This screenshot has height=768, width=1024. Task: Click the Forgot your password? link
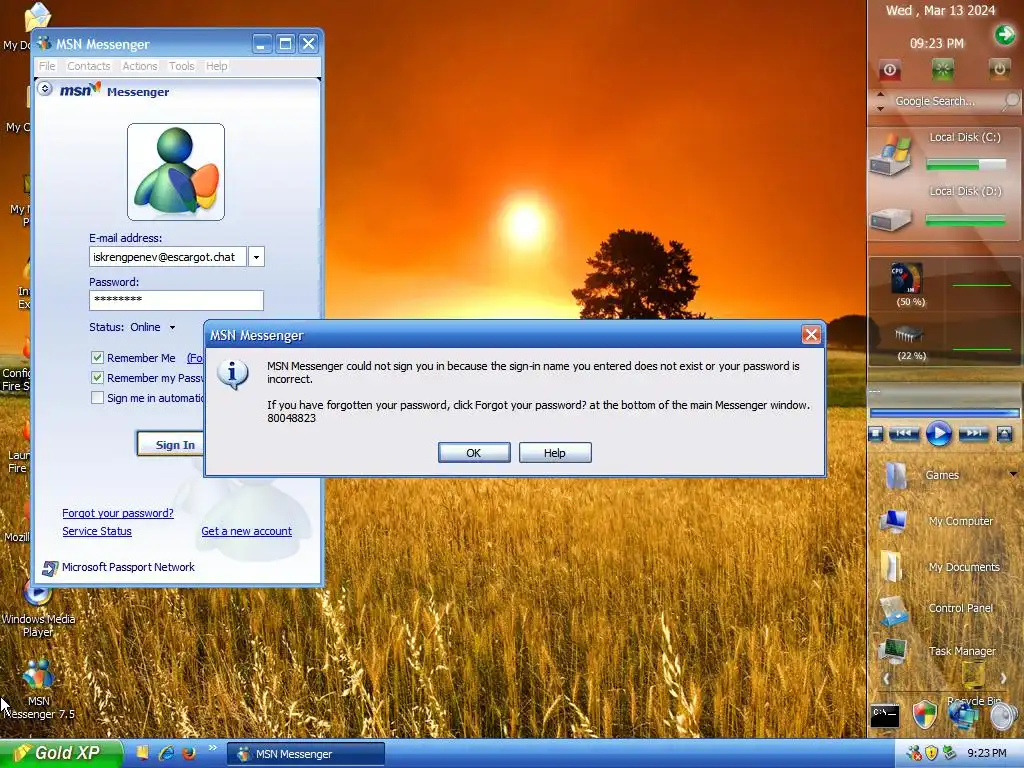pos(118,513)
